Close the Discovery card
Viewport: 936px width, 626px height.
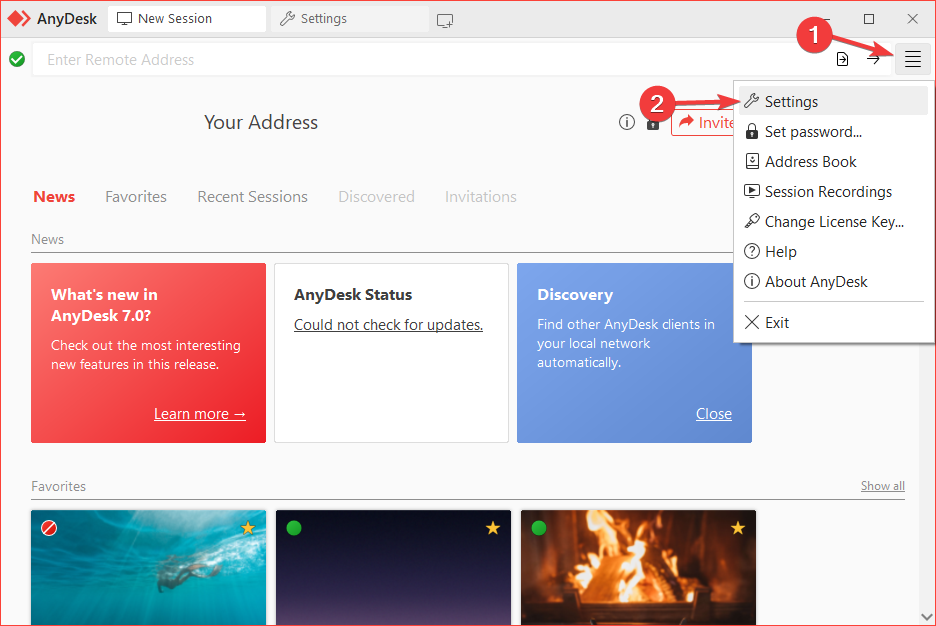(713, 414)
